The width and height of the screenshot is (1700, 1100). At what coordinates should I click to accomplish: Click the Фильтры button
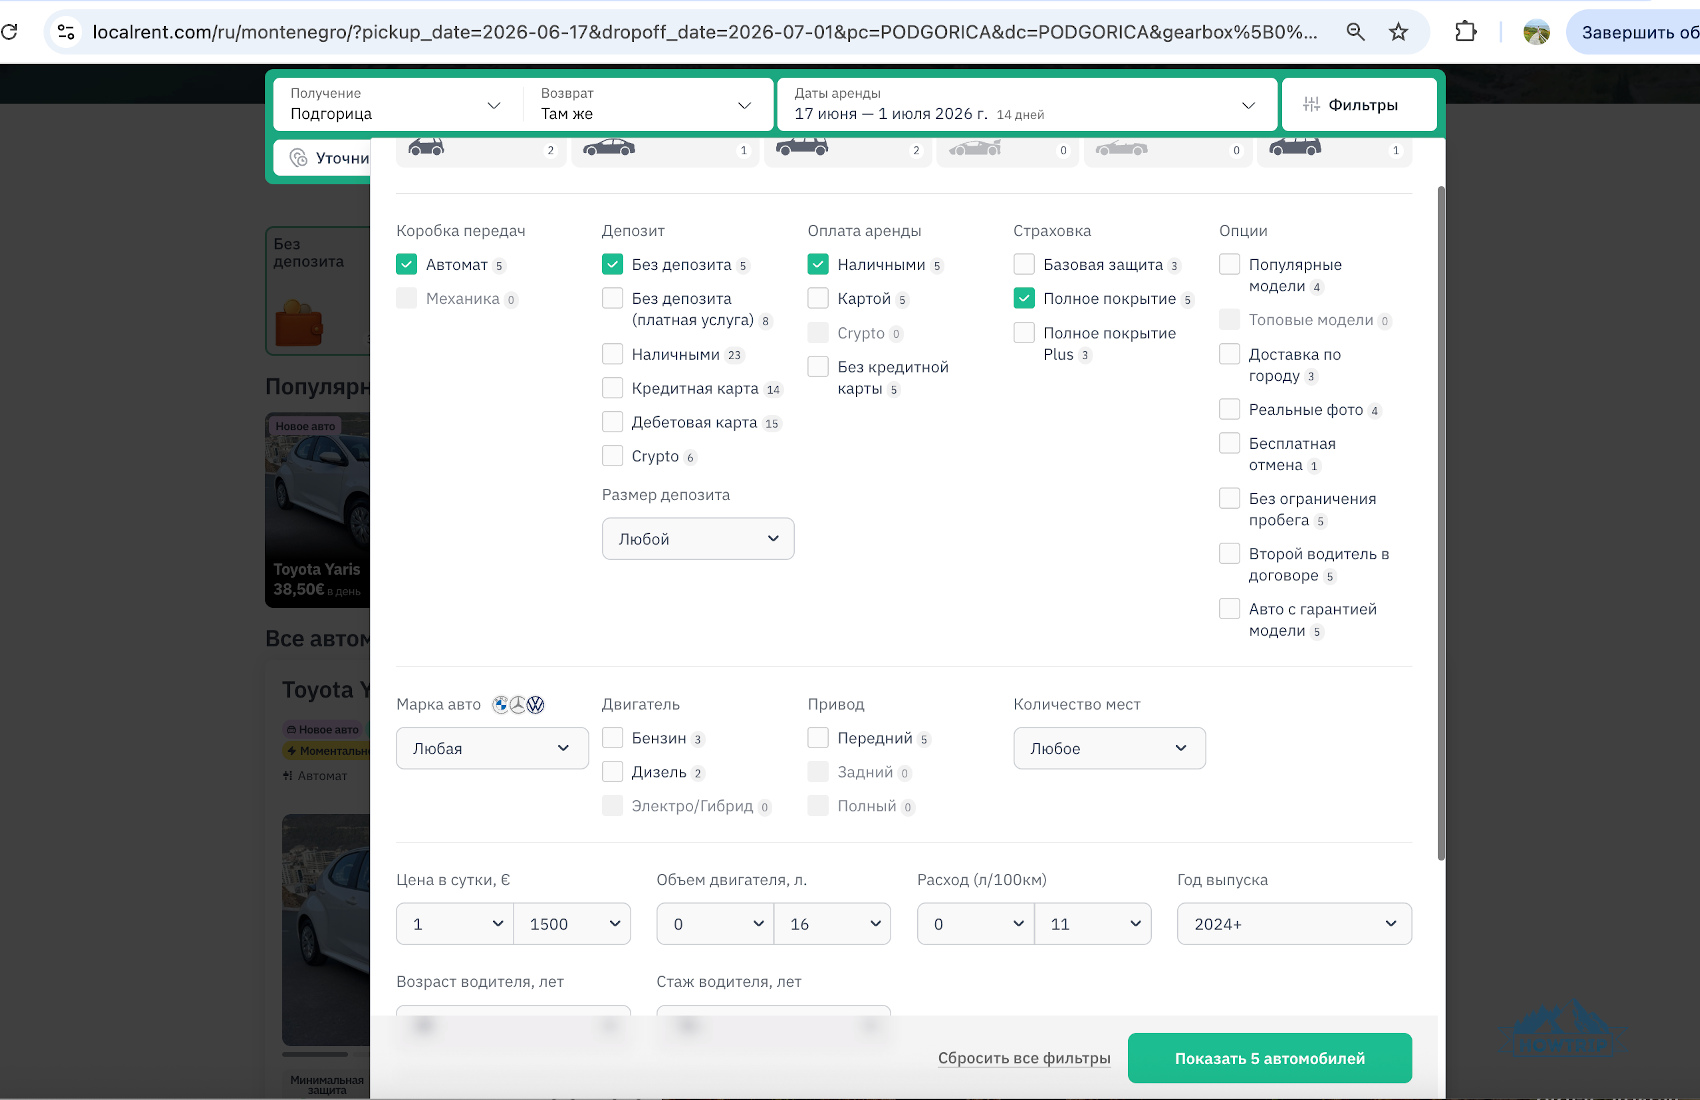(1359, 104)
